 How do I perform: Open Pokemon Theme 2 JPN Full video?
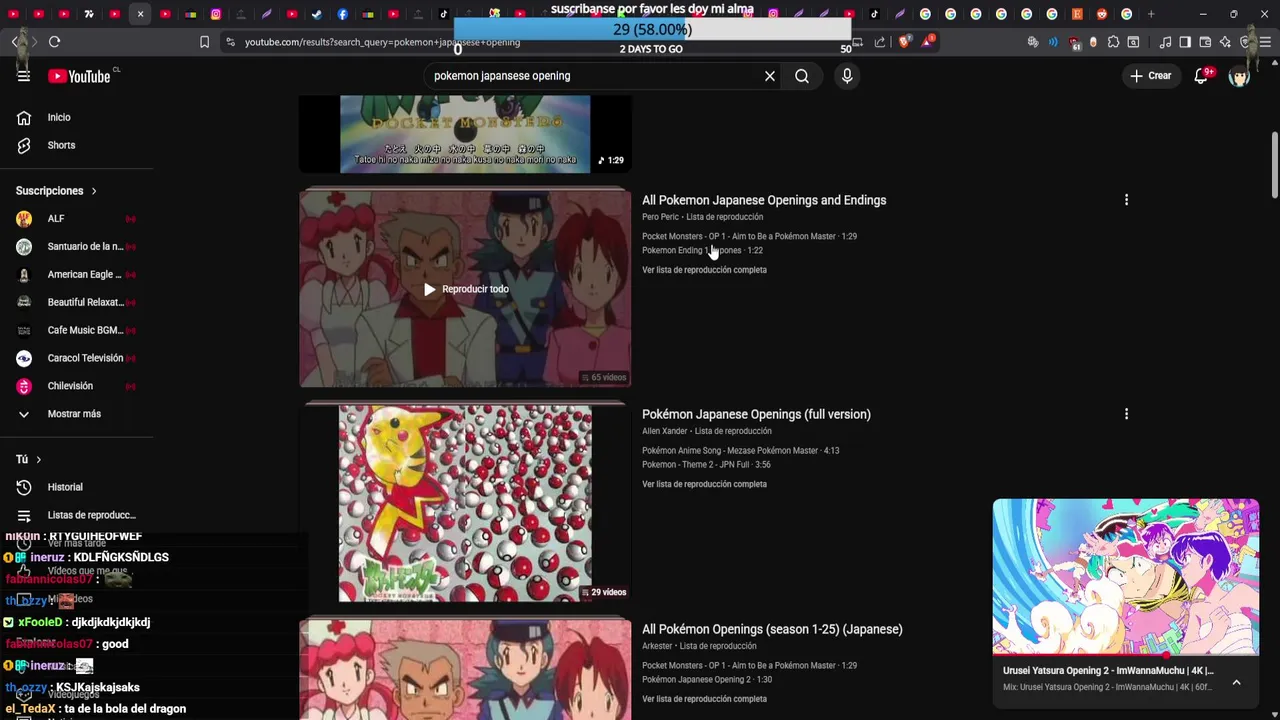(x=706, y=465)
